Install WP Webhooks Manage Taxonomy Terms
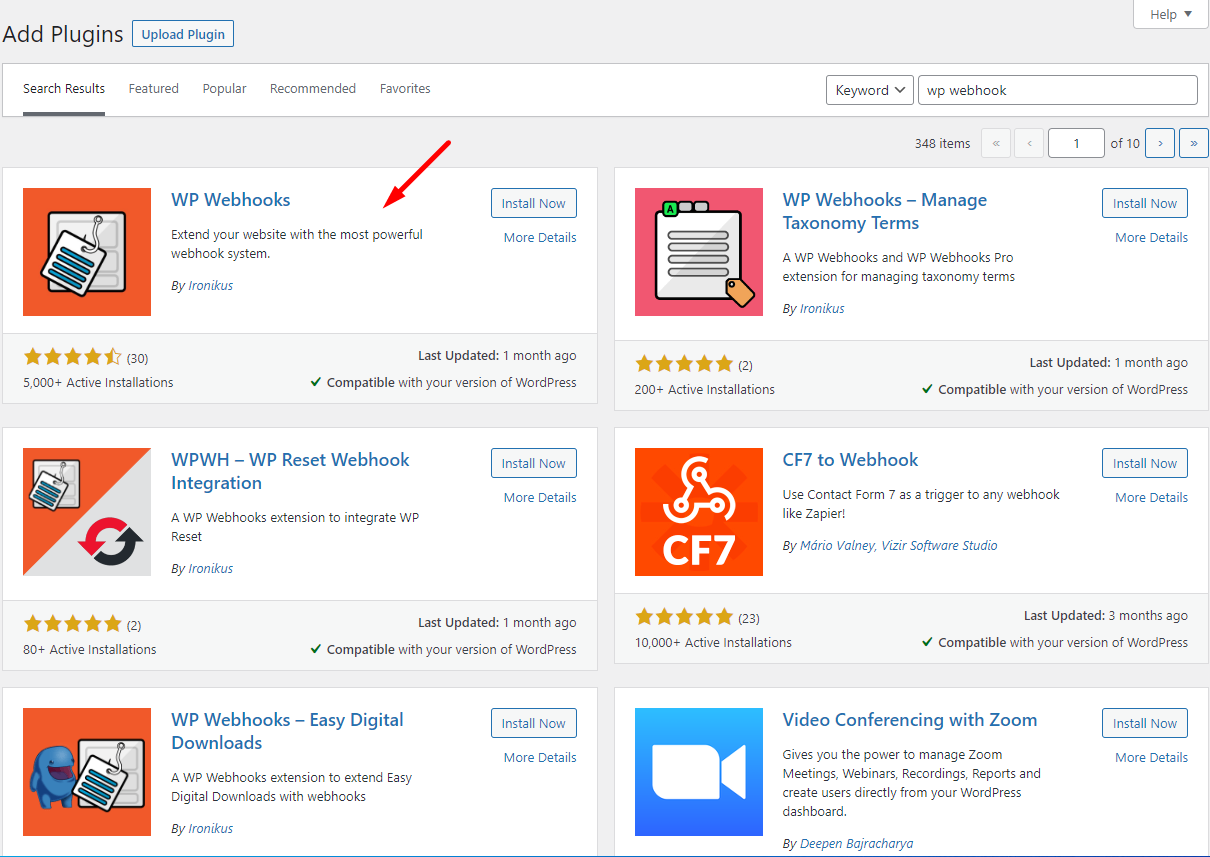Screen dimensions: 1210x857 click(1145, 203)
